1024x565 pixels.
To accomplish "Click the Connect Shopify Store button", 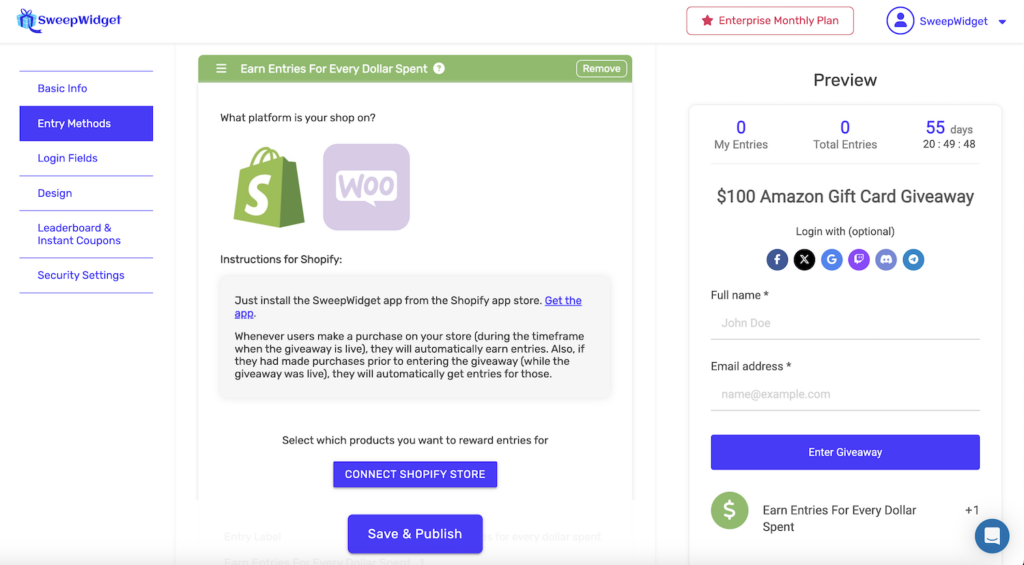I will tap(415, 474).
